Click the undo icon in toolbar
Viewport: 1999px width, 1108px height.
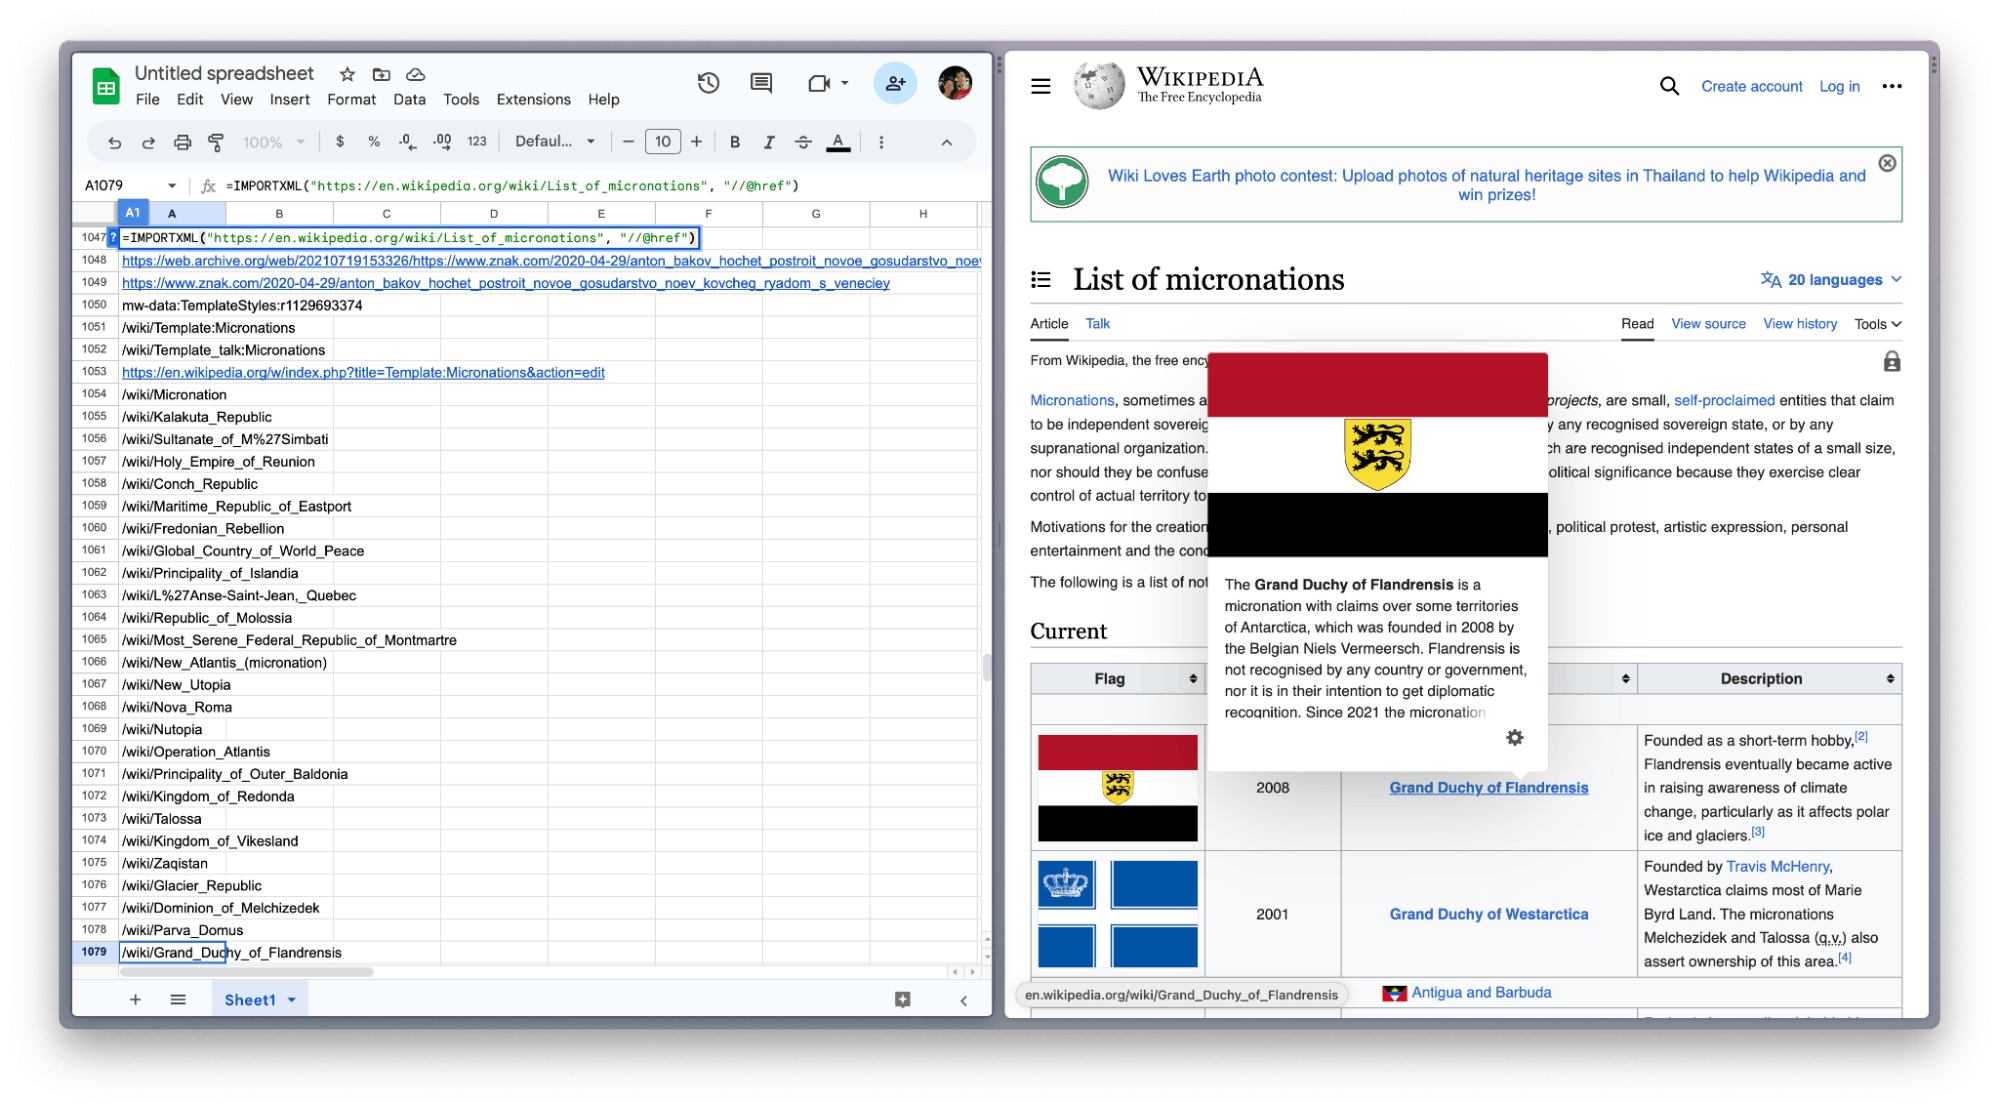tap(113, 142)
